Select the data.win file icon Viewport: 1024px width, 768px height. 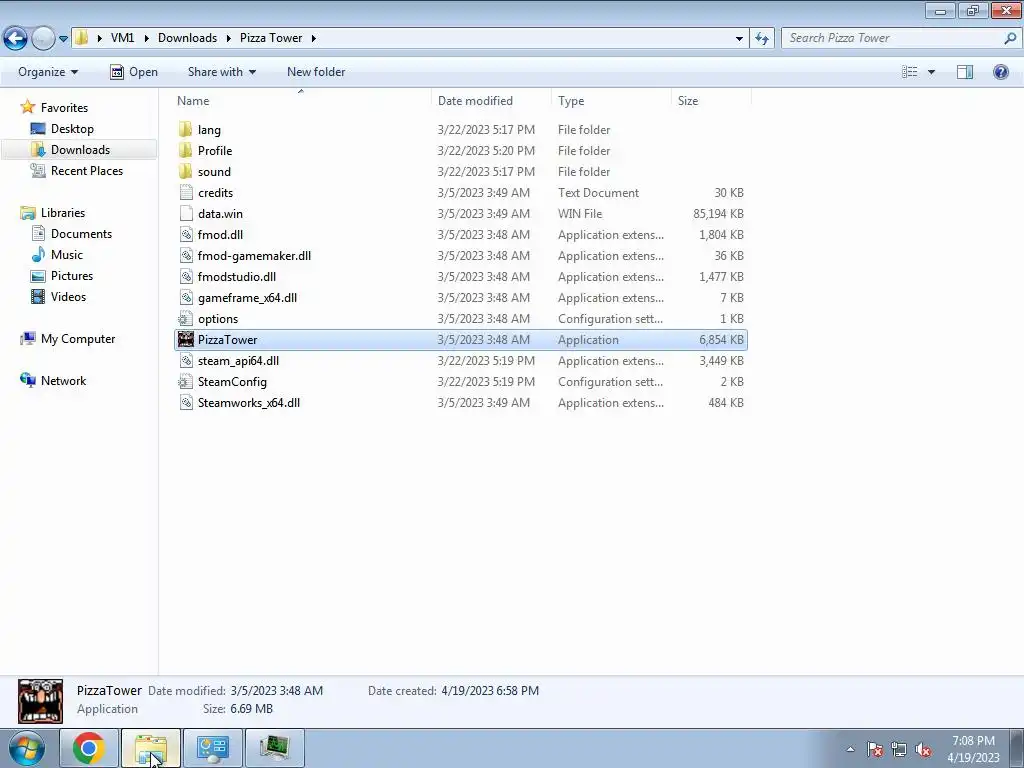click(185, 213)
